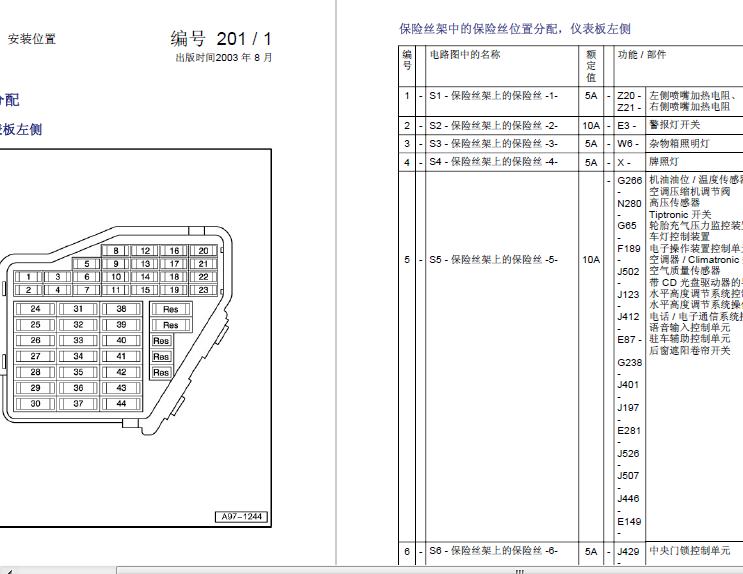Click the component code 'W6 -'

point(628,144)
